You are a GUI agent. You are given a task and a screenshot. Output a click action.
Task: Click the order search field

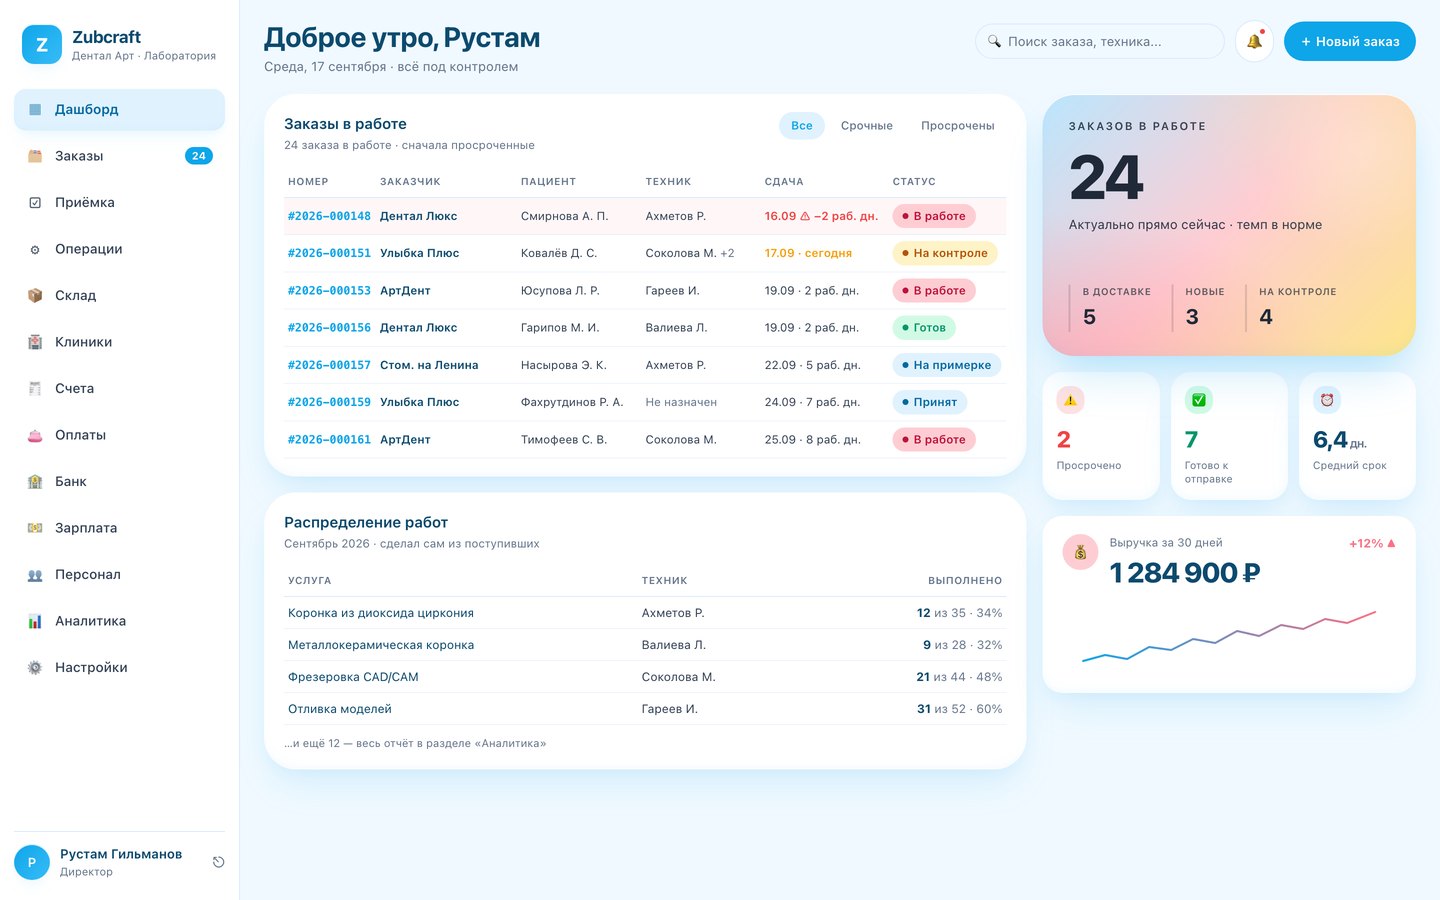click(x=1100, y=41)
